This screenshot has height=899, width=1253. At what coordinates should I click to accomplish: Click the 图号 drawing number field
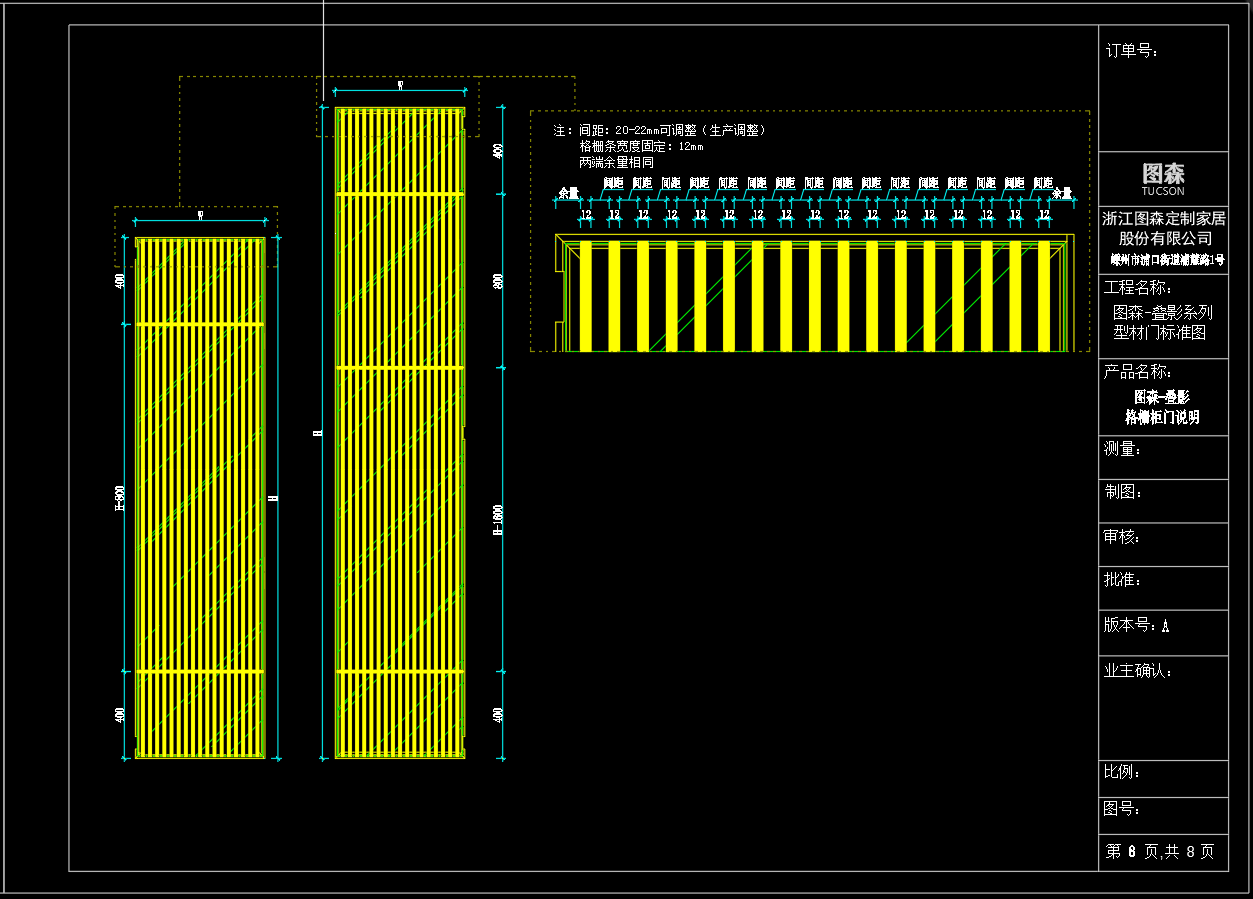(x=1122, y=809)
